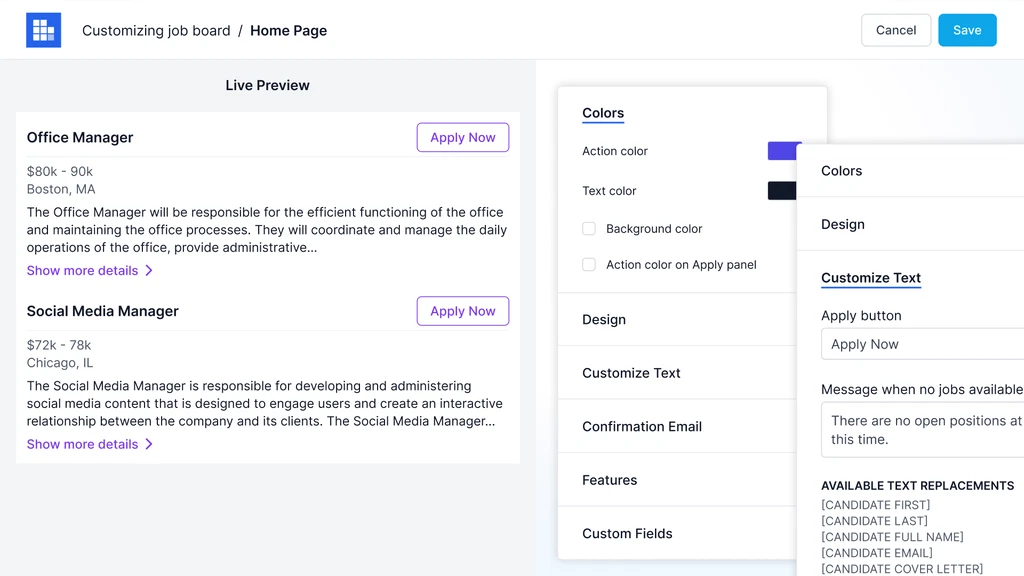Click Apply Now for Social Media Manager
This screenshot has height=576, width=1024.
pos(462,311)
